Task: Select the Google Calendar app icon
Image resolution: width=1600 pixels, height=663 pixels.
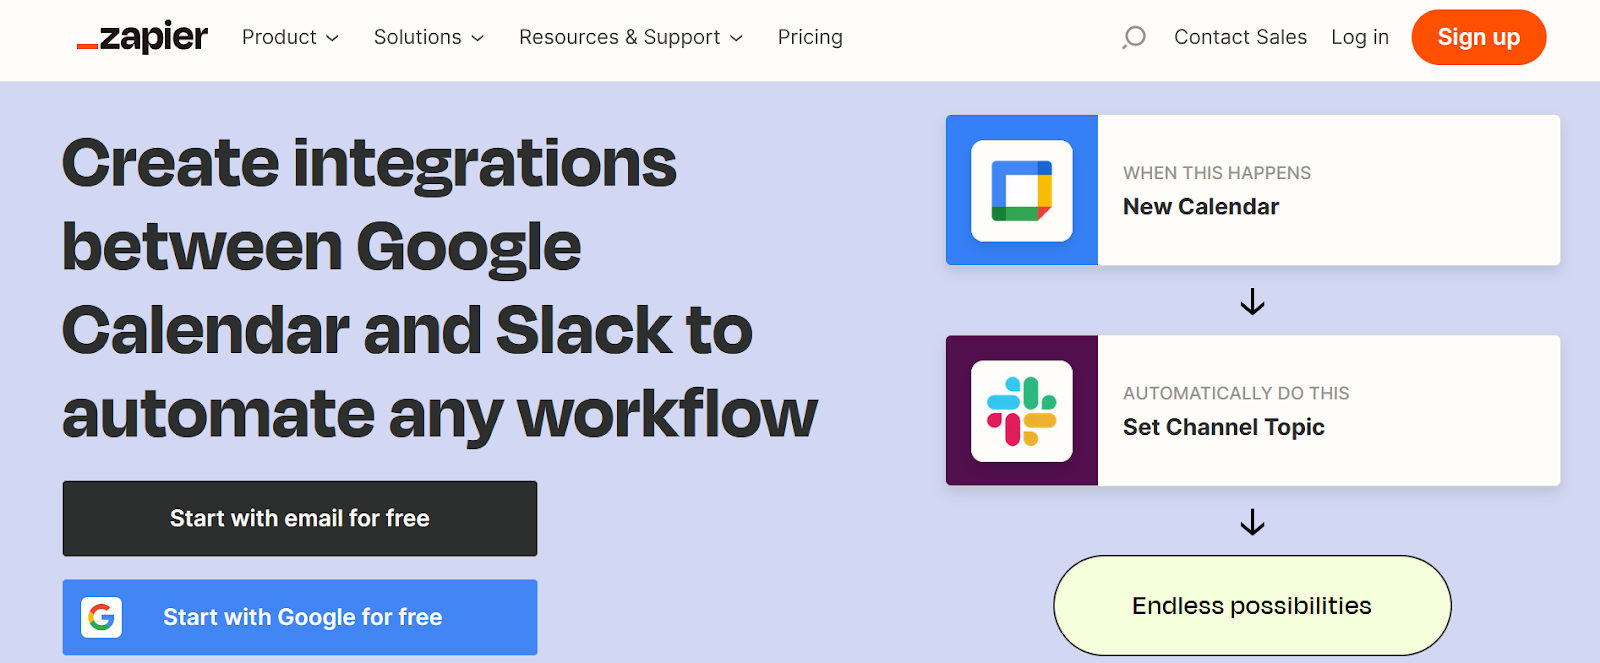Action: point(1022,190)
